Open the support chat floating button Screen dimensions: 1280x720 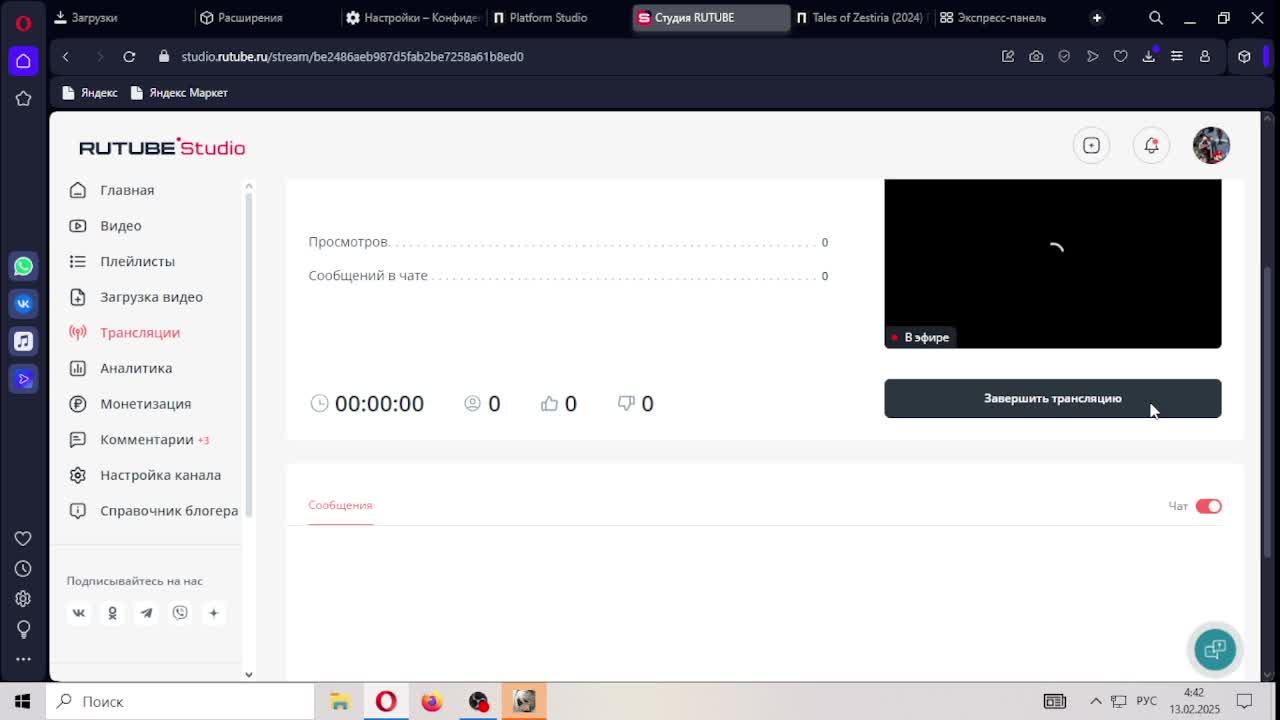tap(1215, 650)
